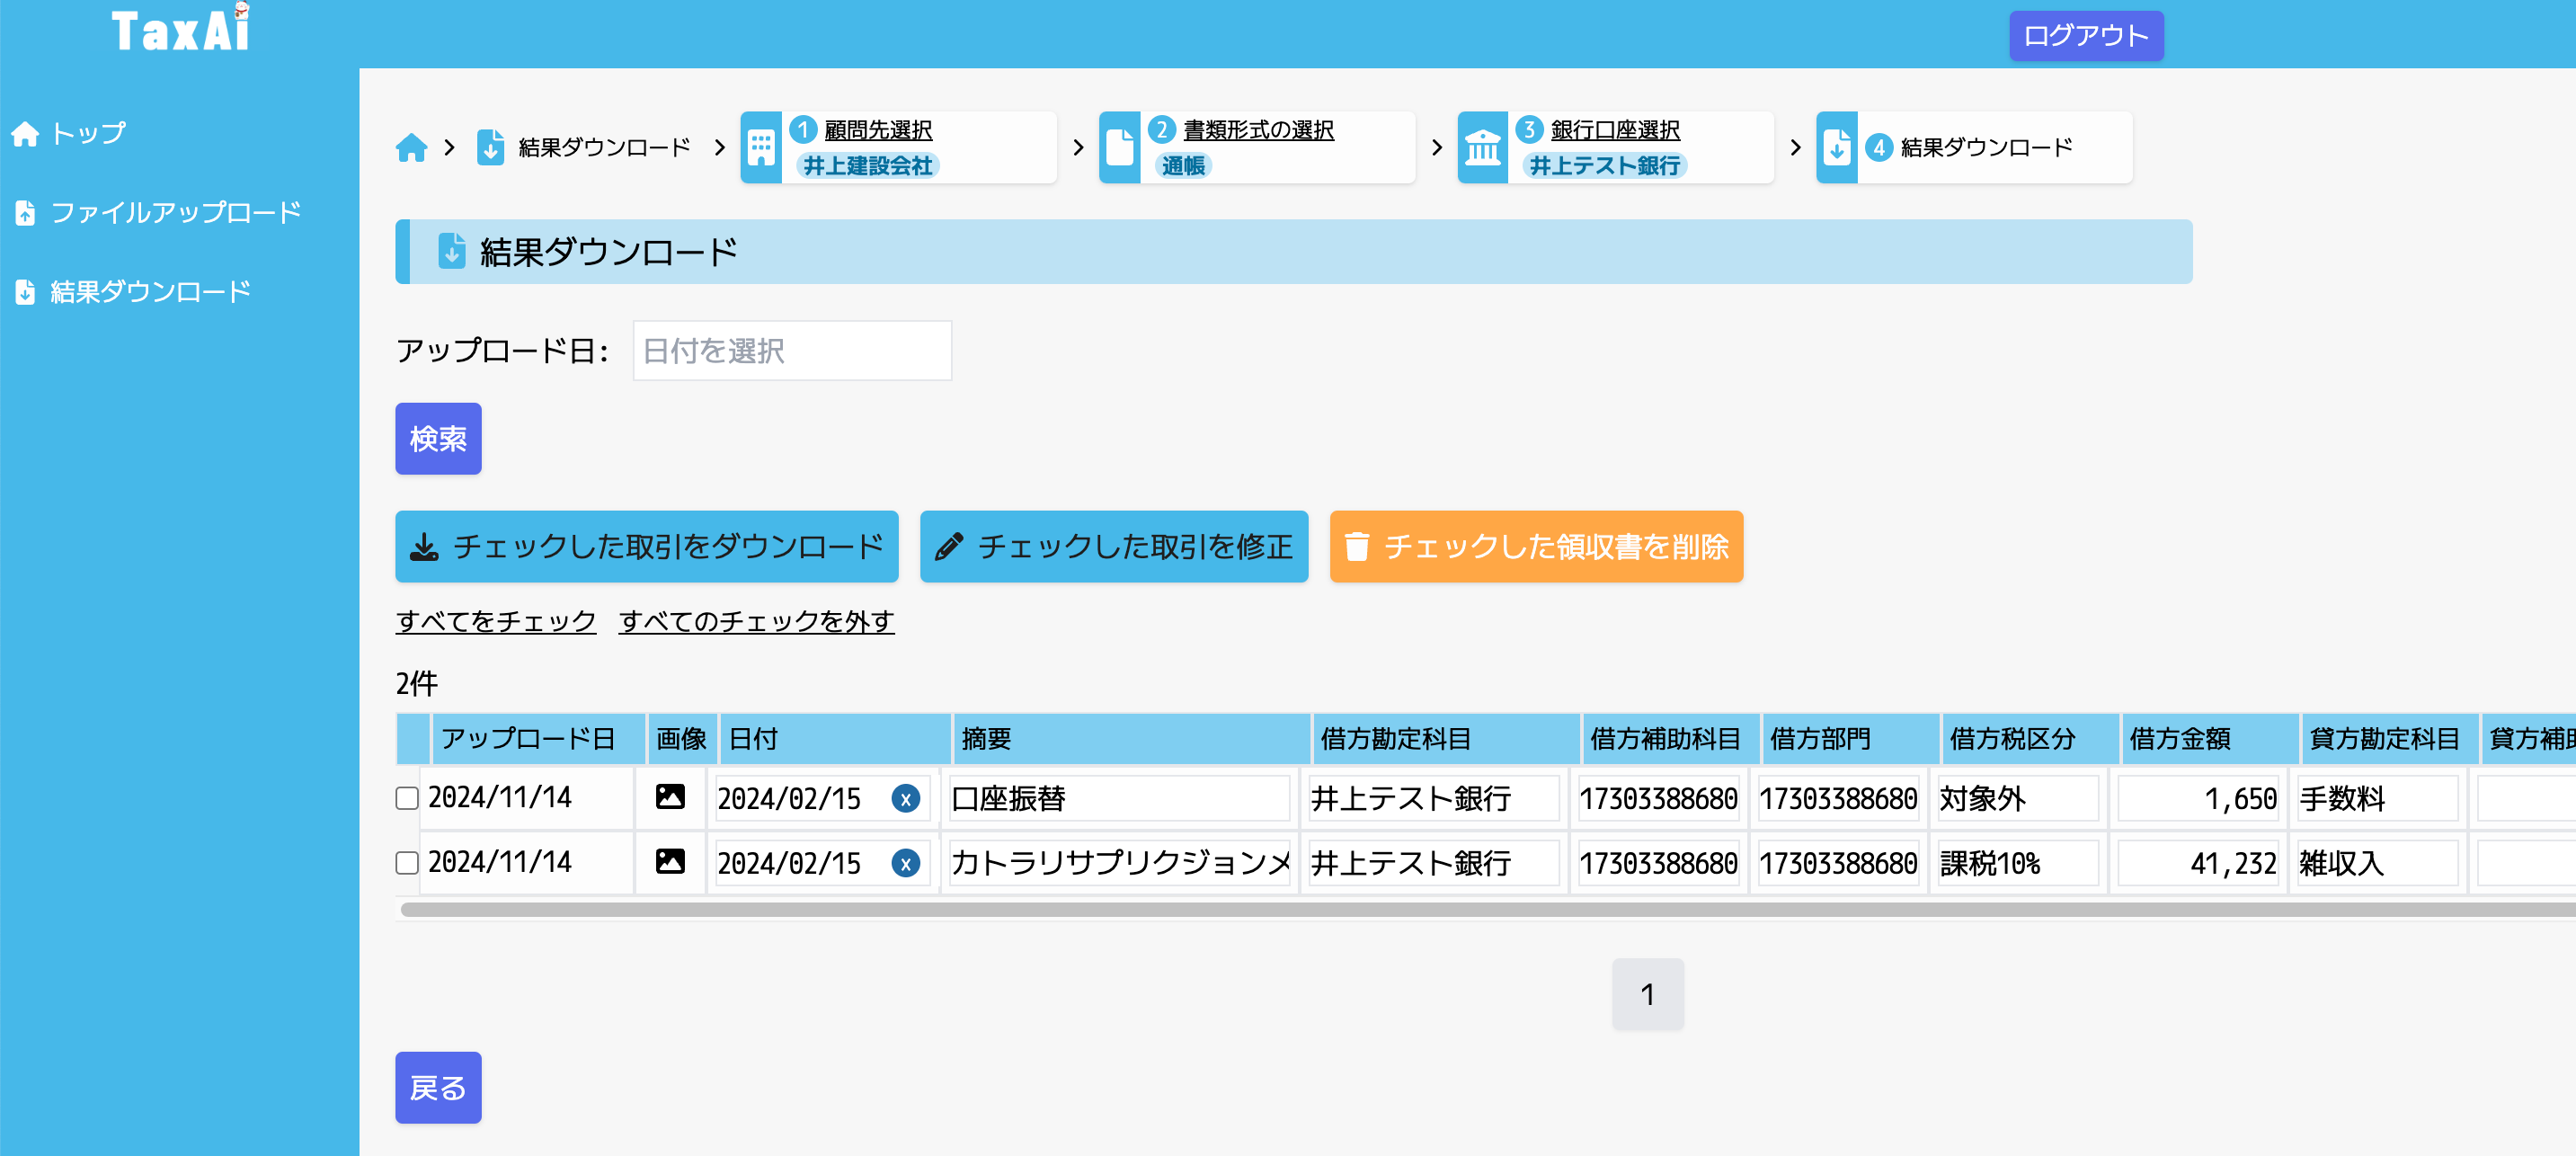Edit the 対象外 tax category field
Screen dimensions: 2576x1156
(x=2017, y=798)
